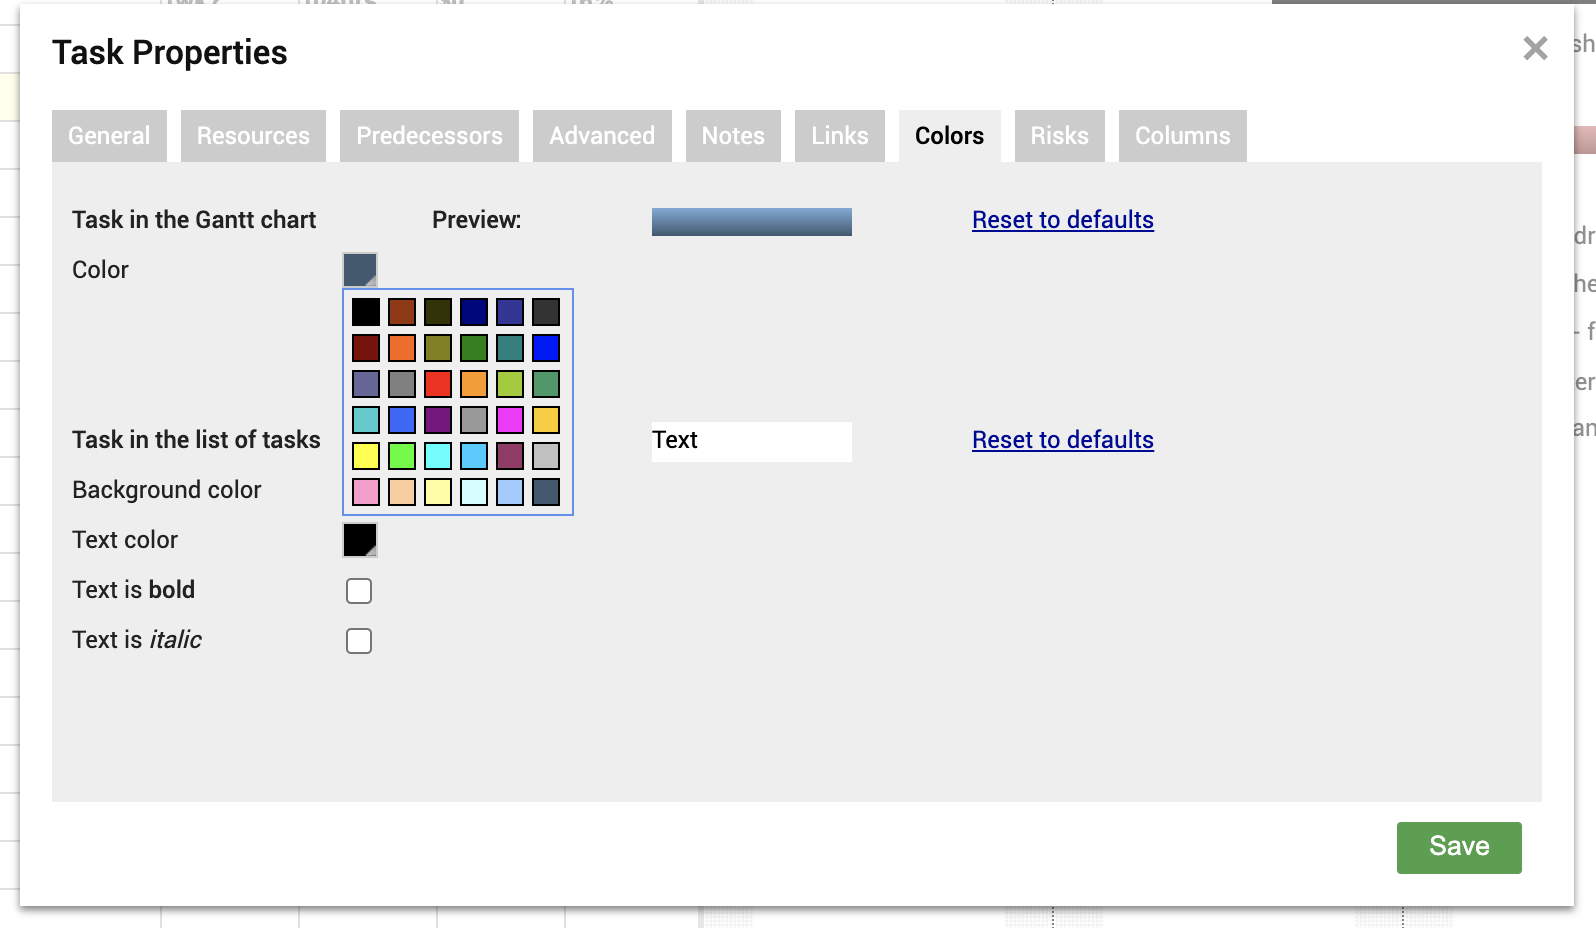Viewport: 1596px width, 928px height.
Task: Select the Advanced tab
Action: tap(602, 136)
